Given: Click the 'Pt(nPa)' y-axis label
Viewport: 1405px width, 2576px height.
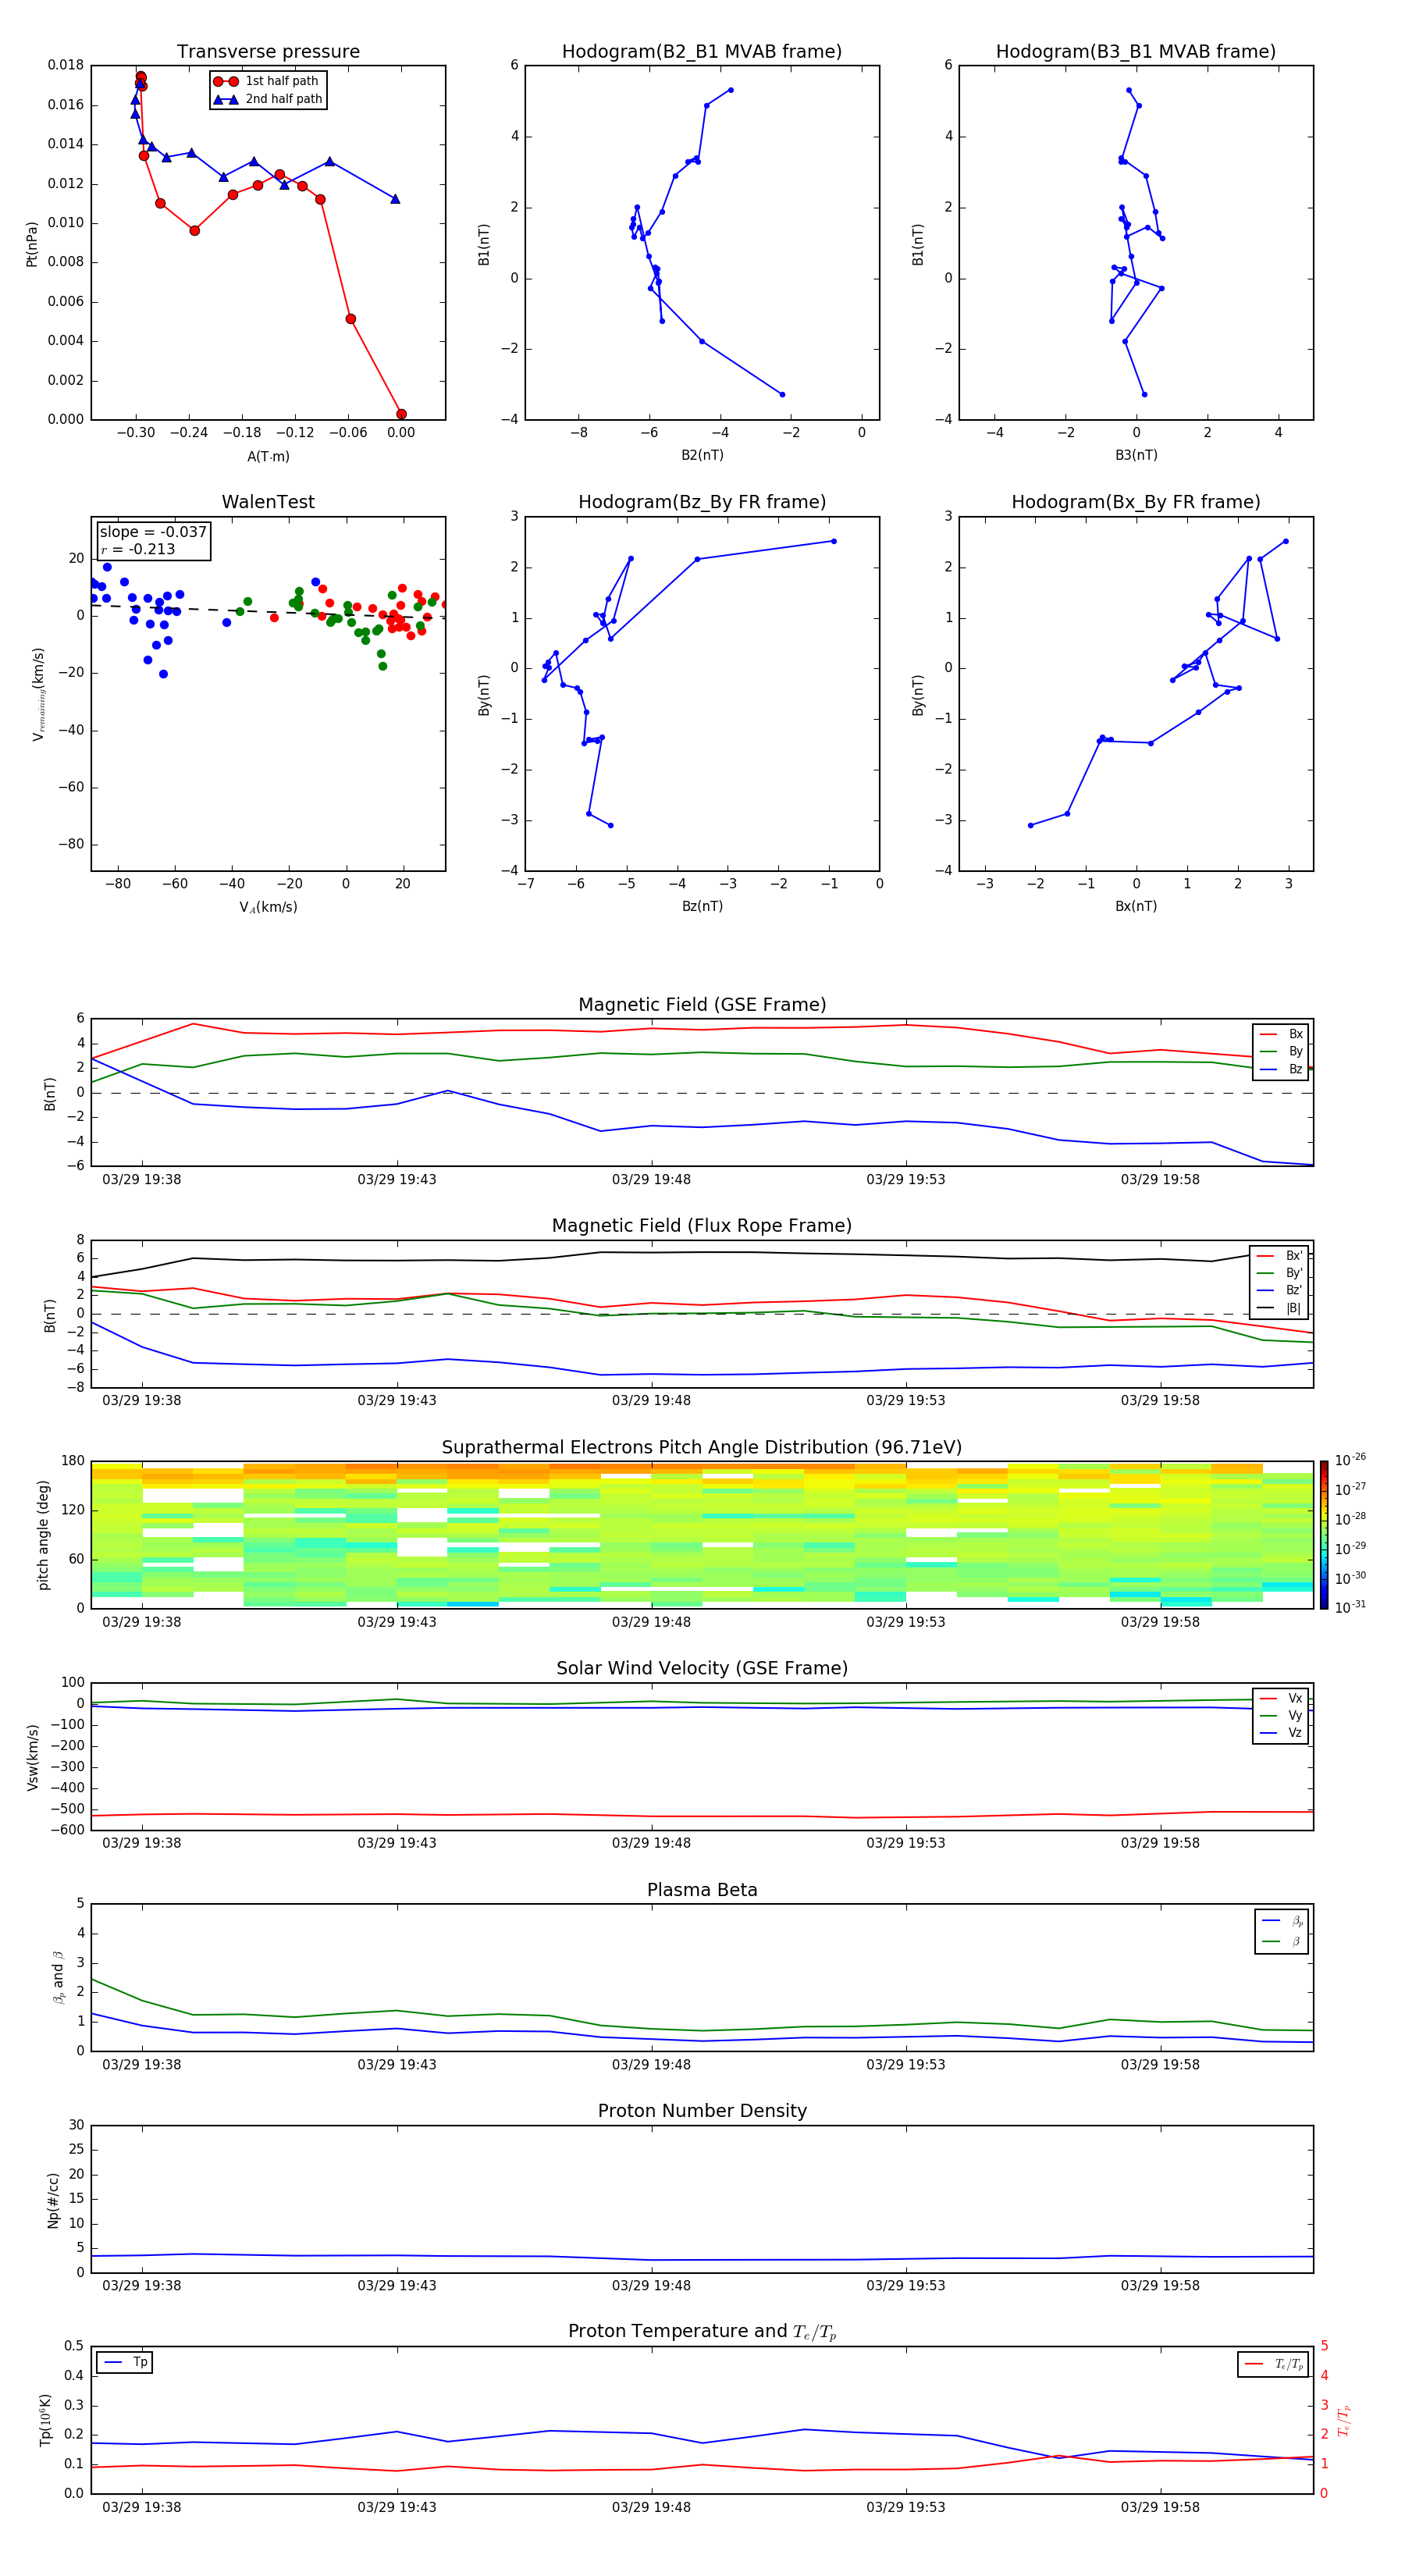Looking at the screenshot, I should (x=31, y=243).
